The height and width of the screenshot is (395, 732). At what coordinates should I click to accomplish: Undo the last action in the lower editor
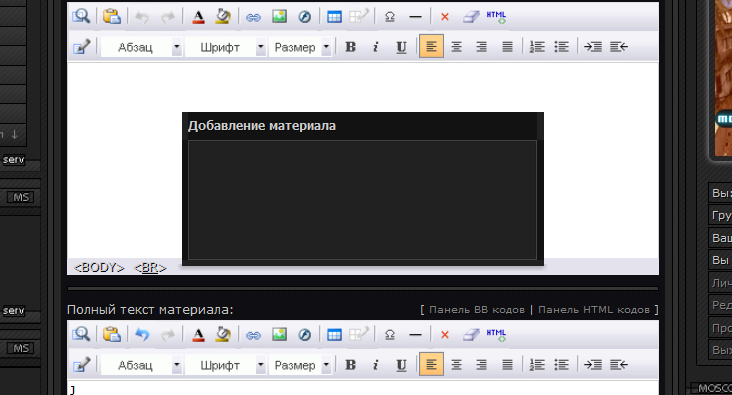click(x=142, y=335)
